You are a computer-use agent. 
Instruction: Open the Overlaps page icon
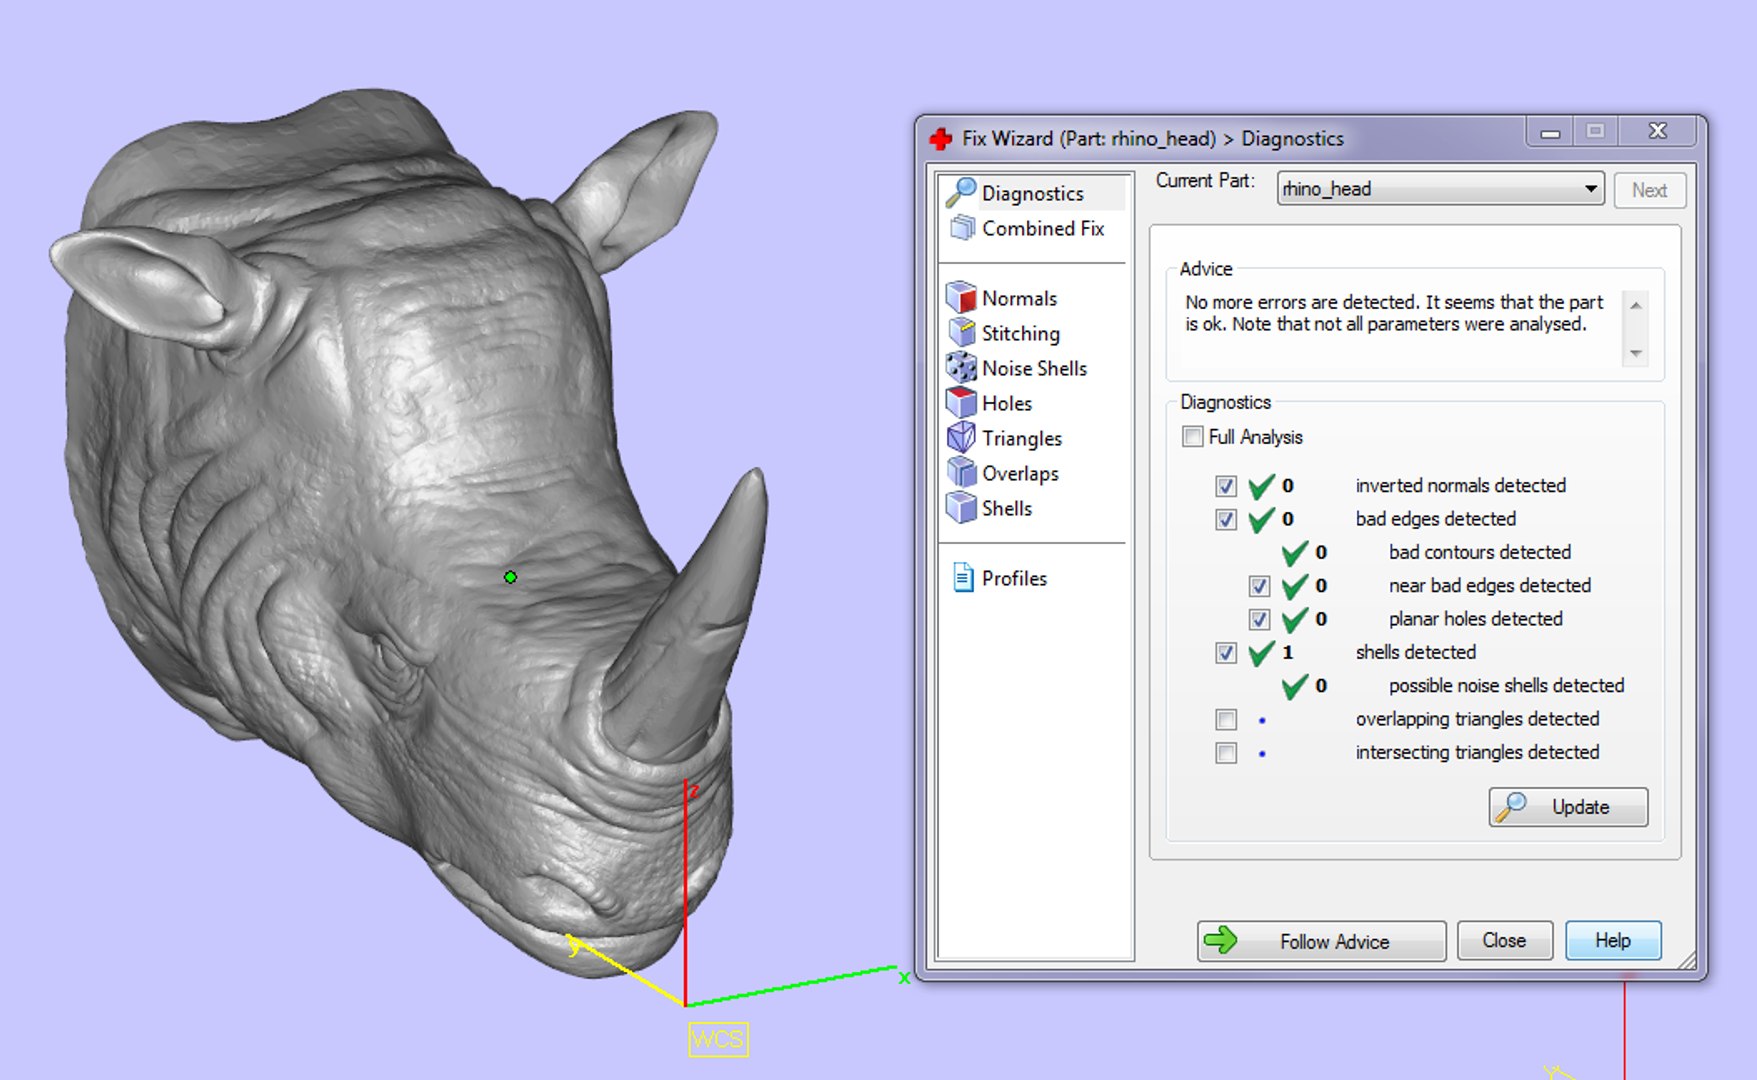[x=961, y=473]
